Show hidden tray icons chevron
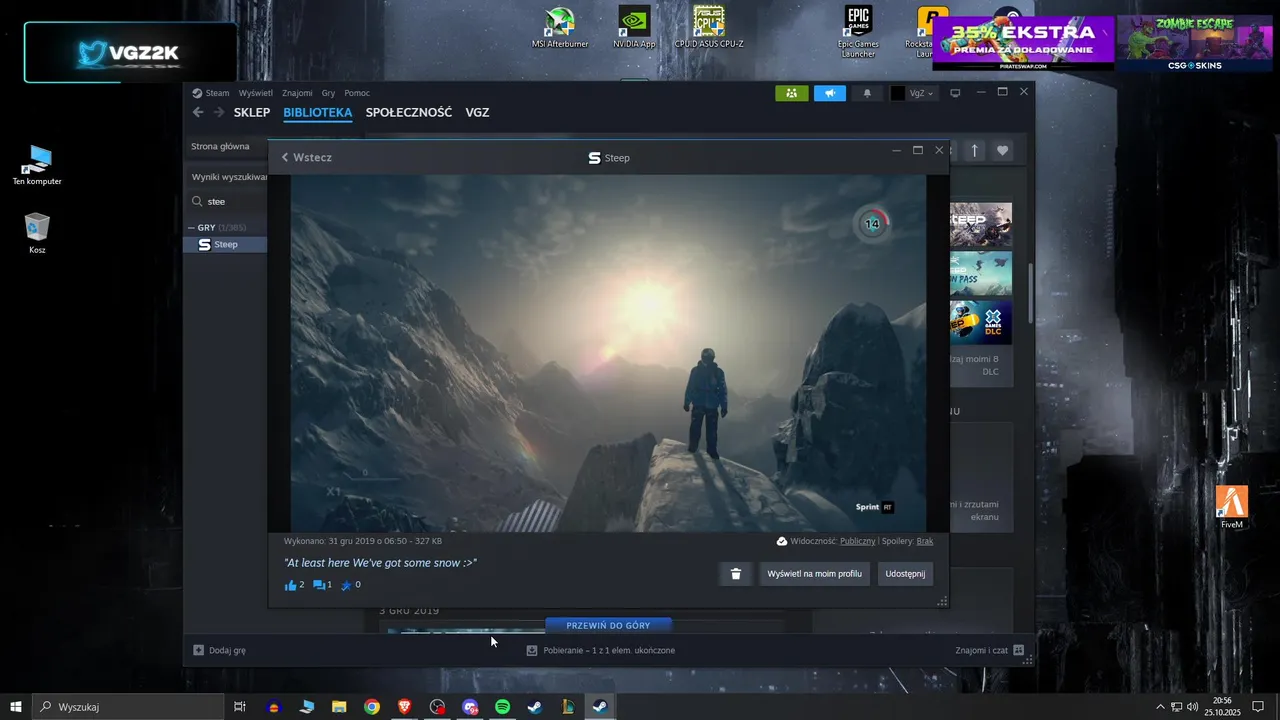This screenshot has height=720, width=1280. 1160,707
